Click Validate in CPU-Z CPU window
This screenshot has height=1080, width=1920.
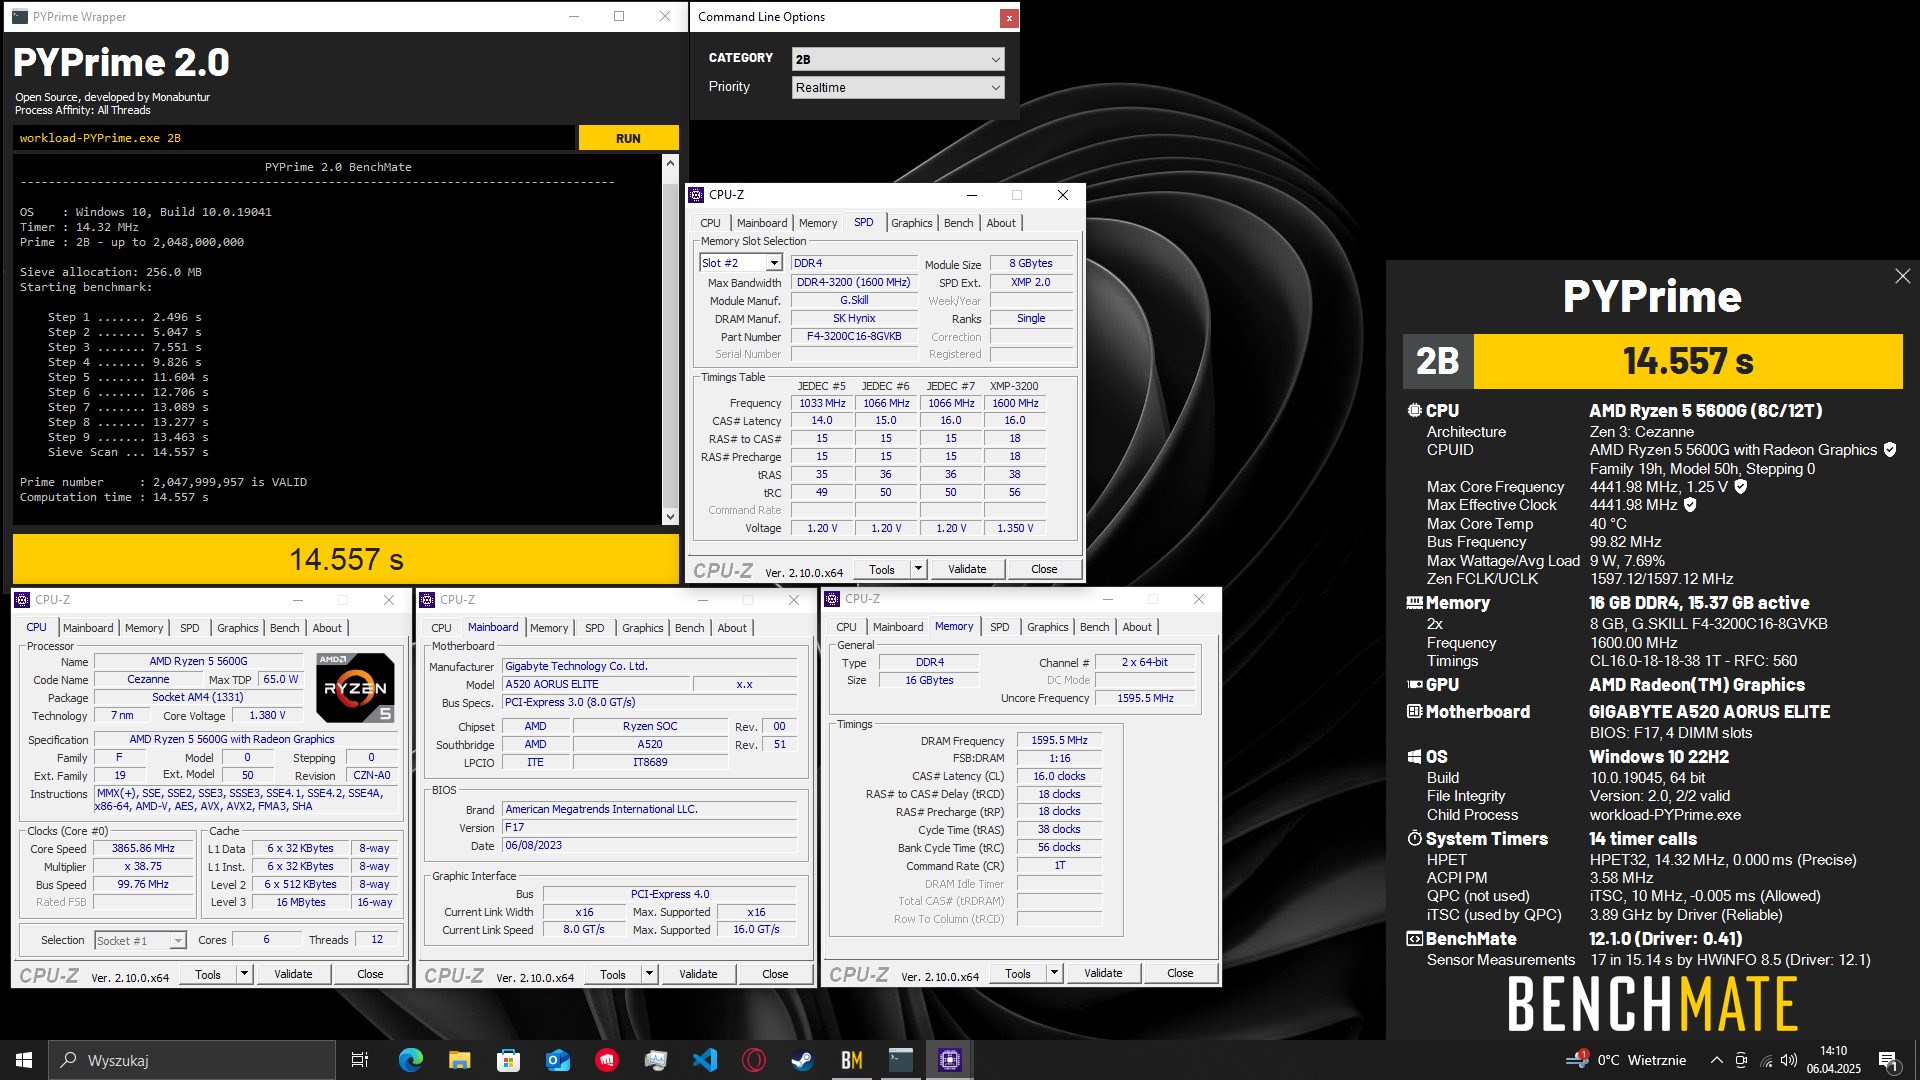[293, 974]
